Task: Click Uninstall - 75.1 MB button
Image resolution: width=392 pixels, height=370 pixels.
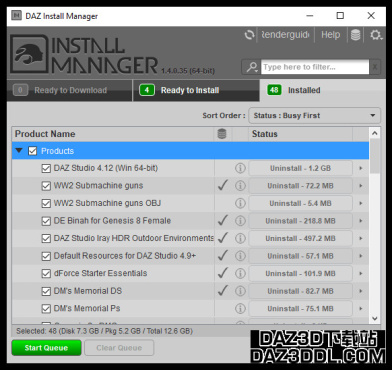Action: click(300, 308)
